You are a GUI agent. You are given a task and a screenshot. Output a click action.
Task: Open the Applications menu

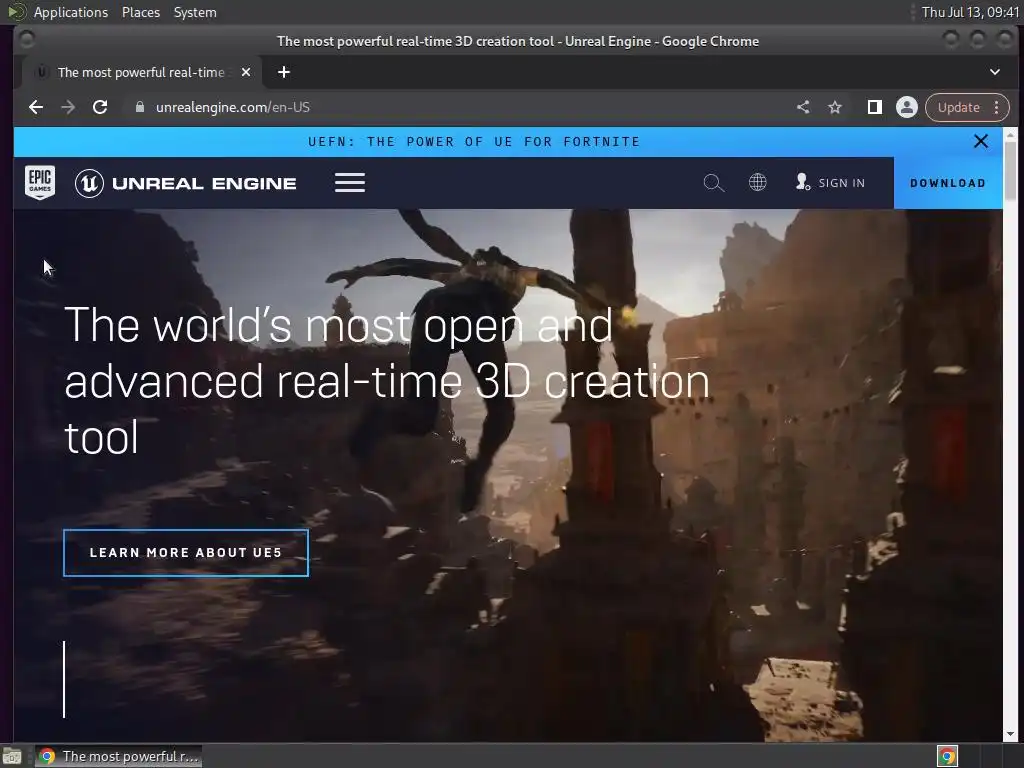71,12
